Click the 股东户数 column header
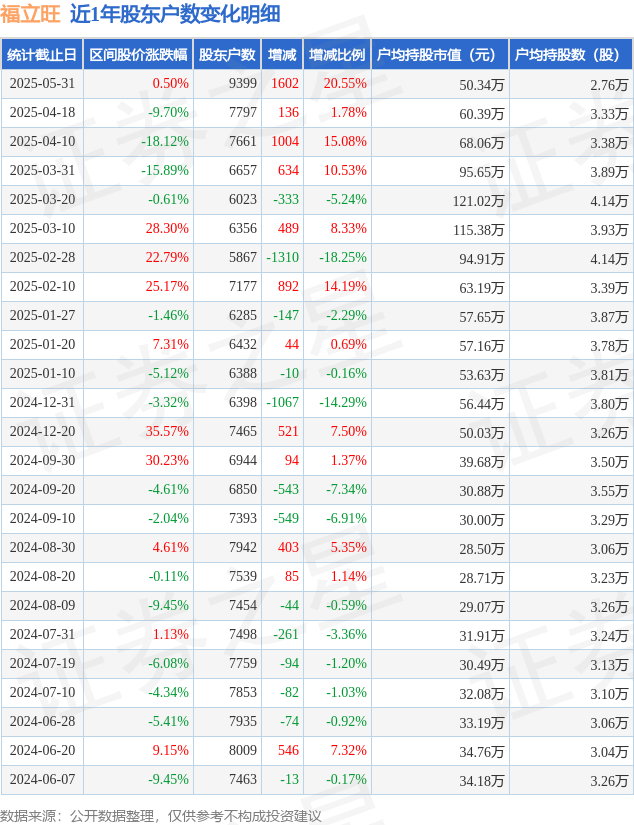 coord(227,55)
